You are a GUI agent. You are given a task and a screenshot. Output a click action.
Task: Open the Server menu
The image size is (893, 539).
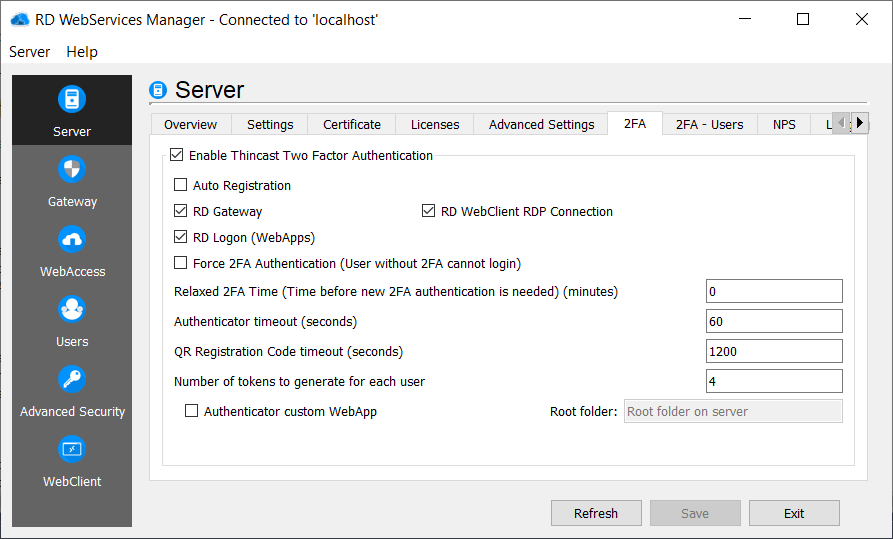coord(29,51)
